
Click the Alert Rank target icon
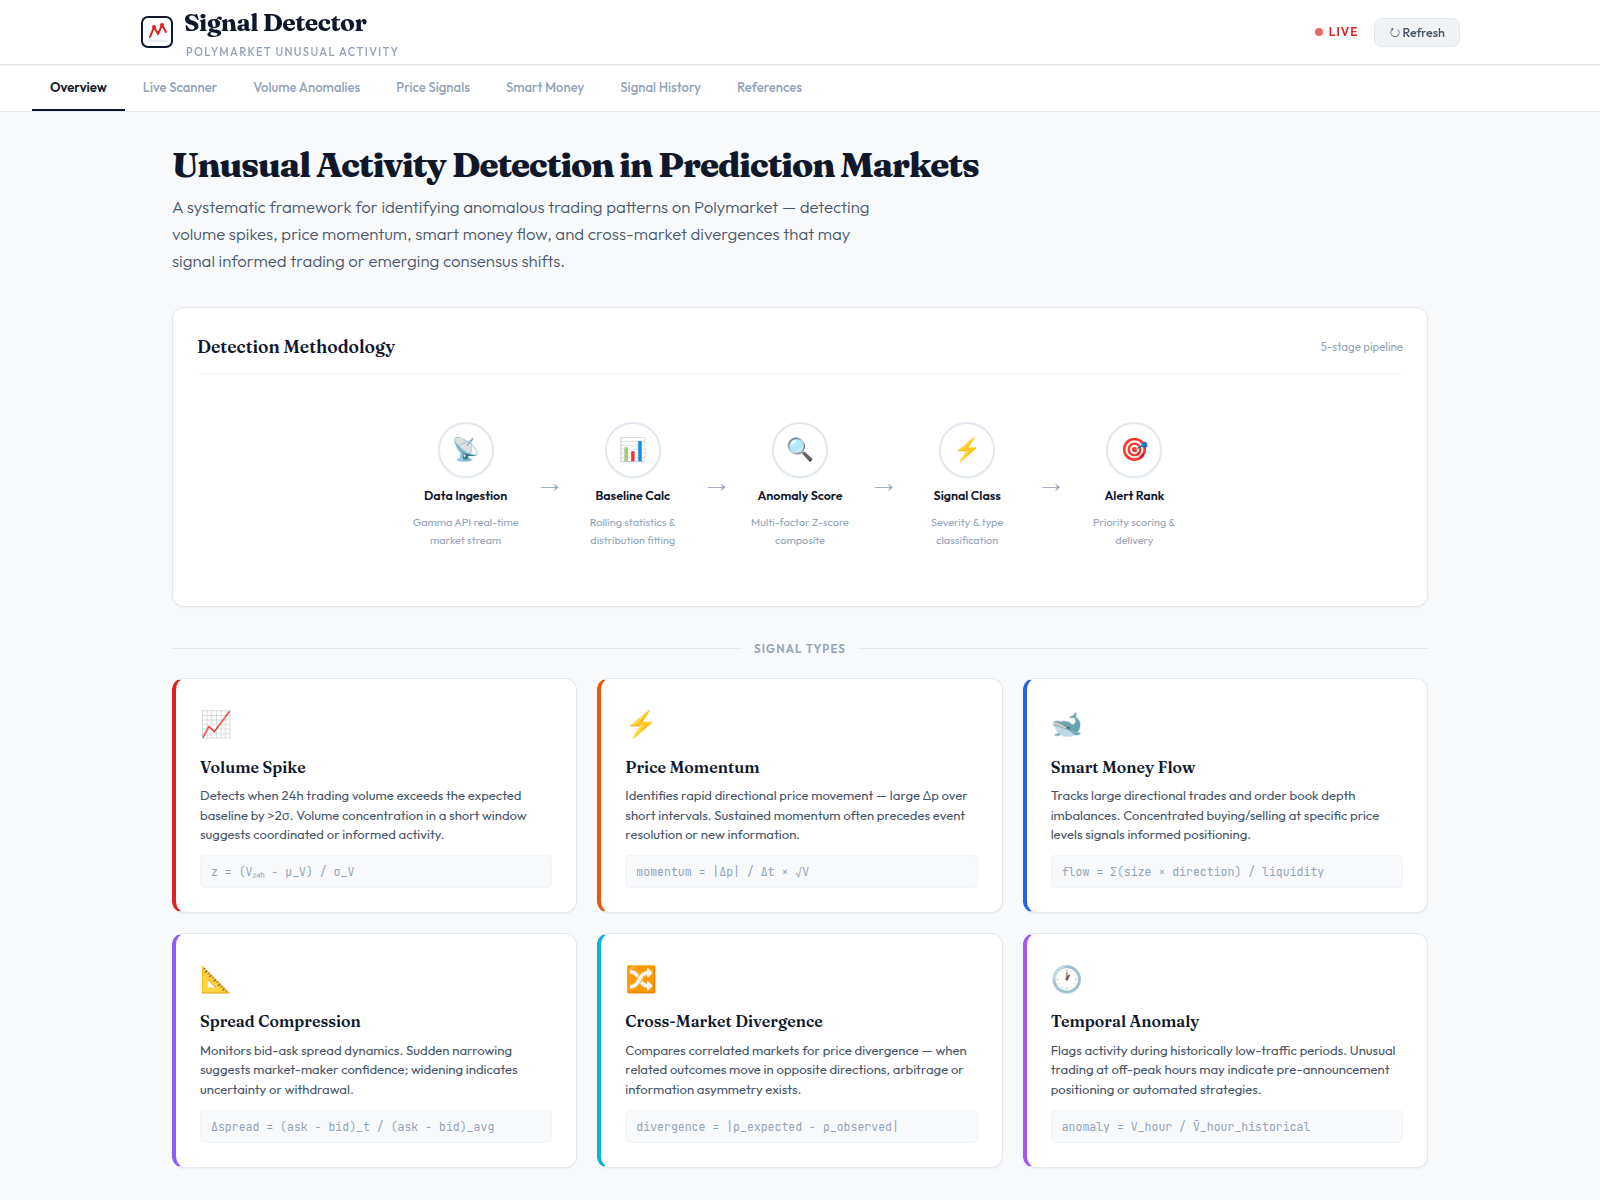coord(1134,450)
